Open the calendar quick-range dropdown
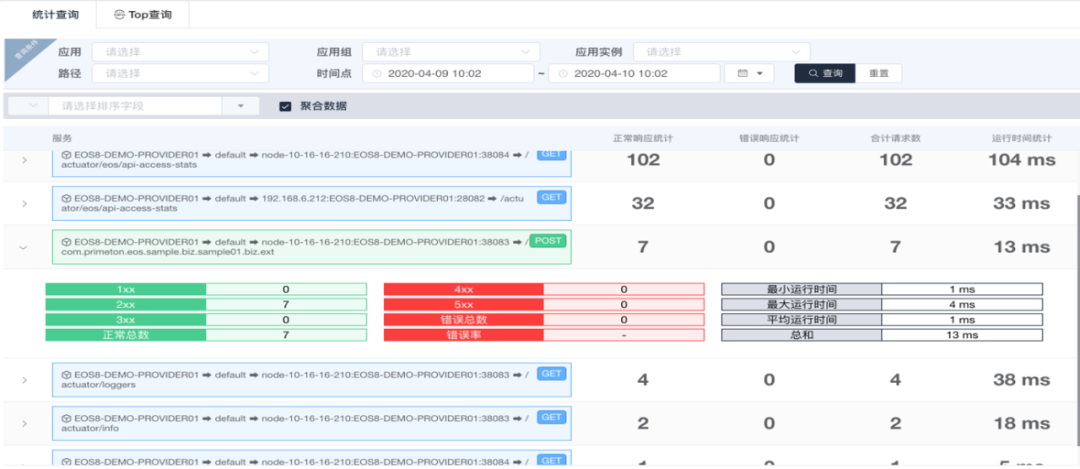This screenshot has width=1080, height=469. click(749, 73)
